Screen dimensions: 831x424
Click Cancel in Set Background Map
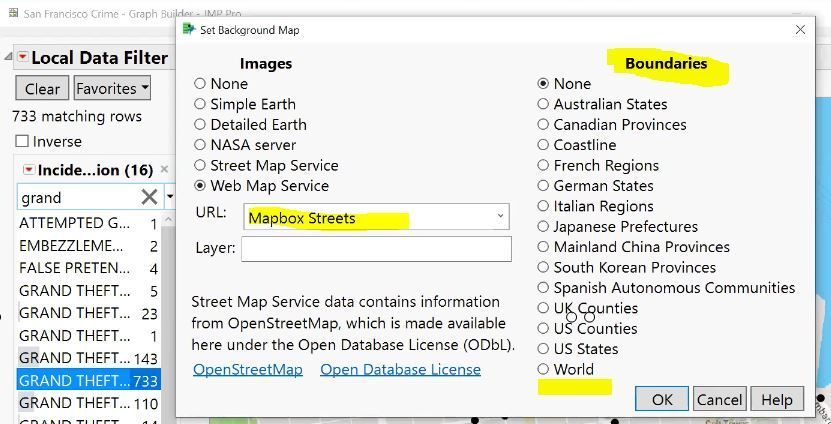(720, 399)
